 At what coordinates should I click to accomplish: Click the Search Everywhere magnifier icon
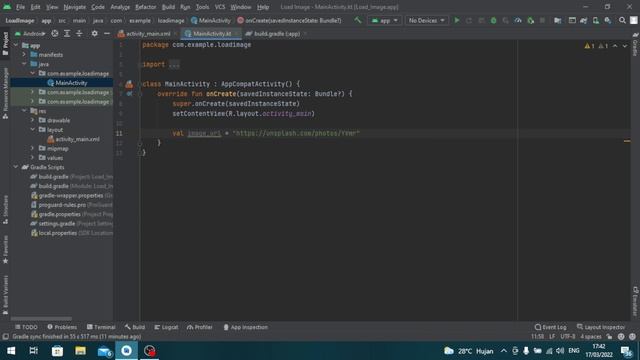622,20
